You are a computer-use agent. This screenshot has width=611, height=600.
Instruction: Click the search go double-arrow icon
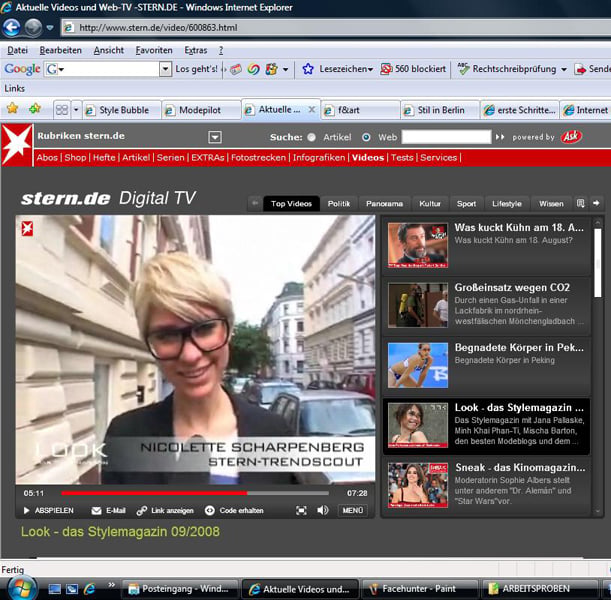tap(500, 137)
